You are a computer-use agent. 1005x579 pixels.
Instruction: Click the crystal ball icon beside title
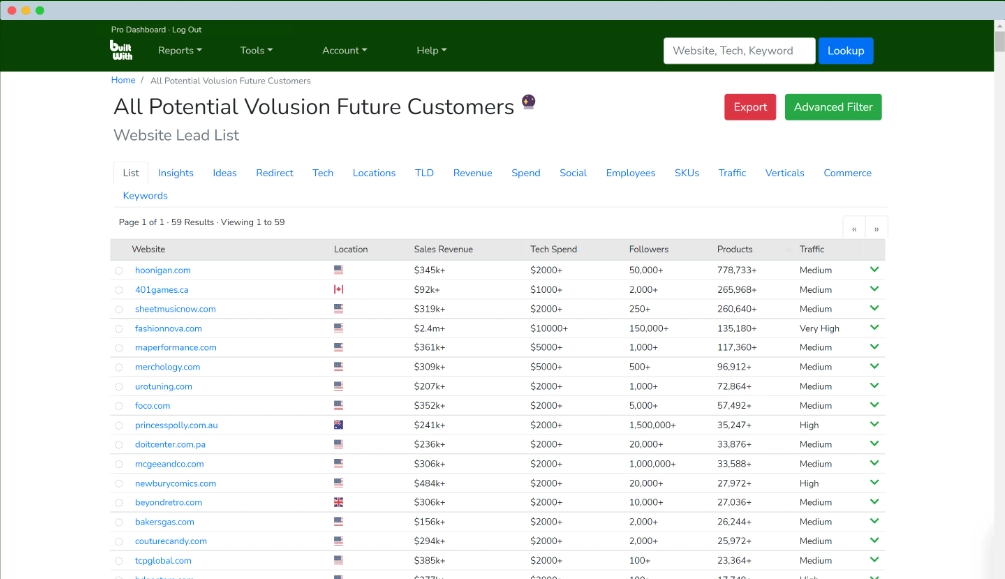pos(528,102)
